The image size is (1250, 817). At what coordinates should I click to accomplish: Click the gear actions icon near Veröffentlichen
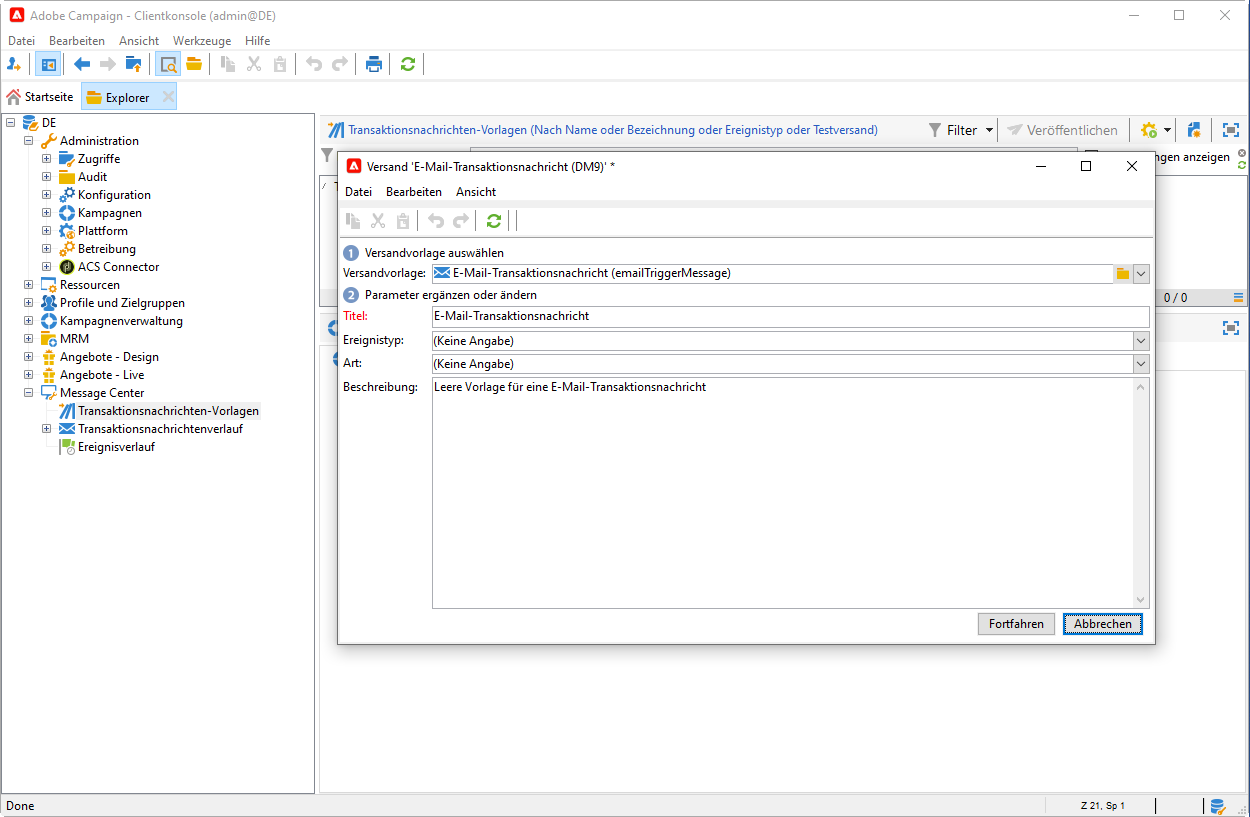pyautogui.click(x=1149, y=130)
